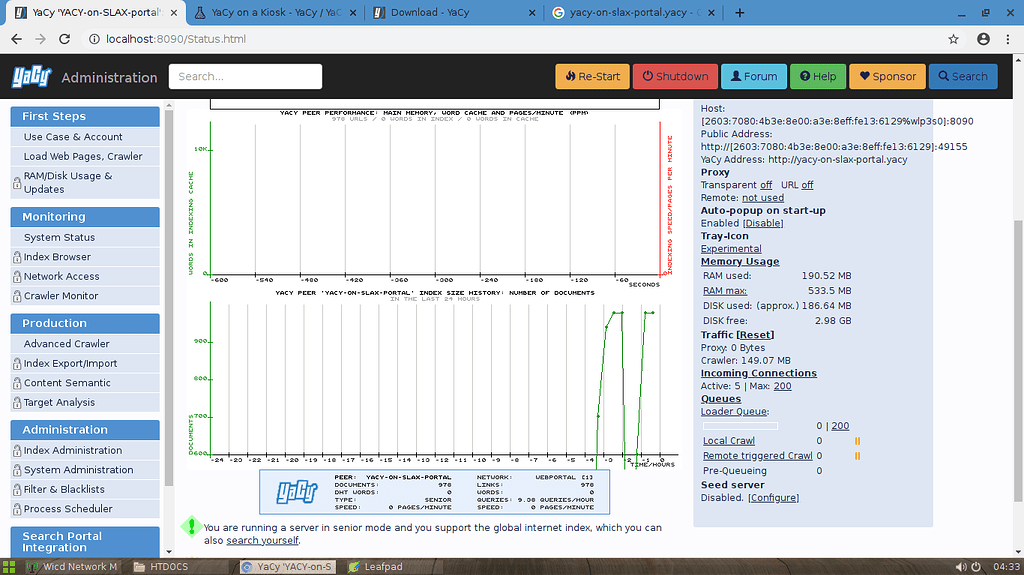Disable auto-popup on start-up
1024x575 pixels.
[x=763, y=223]
